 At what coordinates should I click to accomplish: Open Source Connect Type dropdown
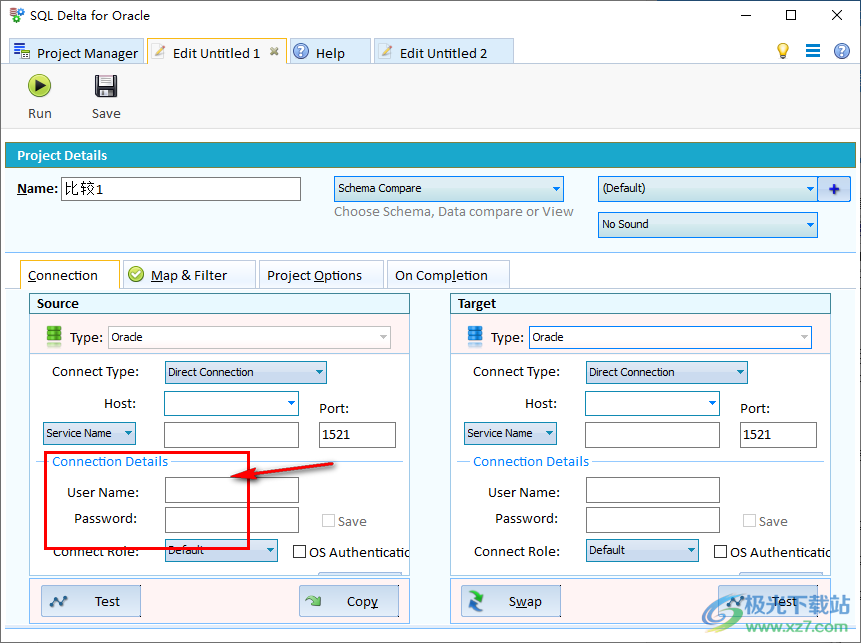[245, 372]
